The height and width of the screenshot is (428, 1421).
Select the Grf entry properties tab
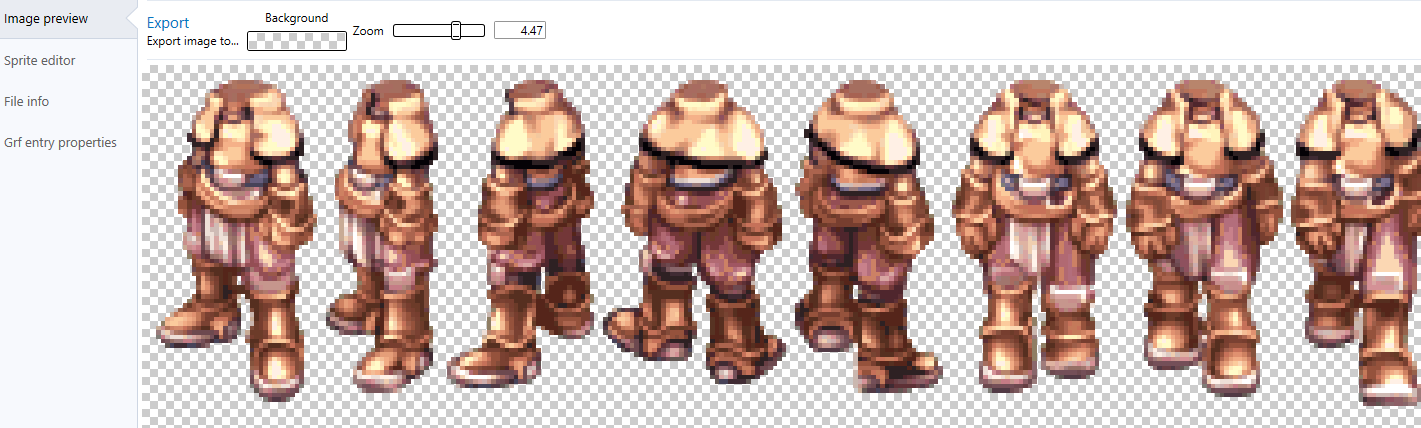60,142
